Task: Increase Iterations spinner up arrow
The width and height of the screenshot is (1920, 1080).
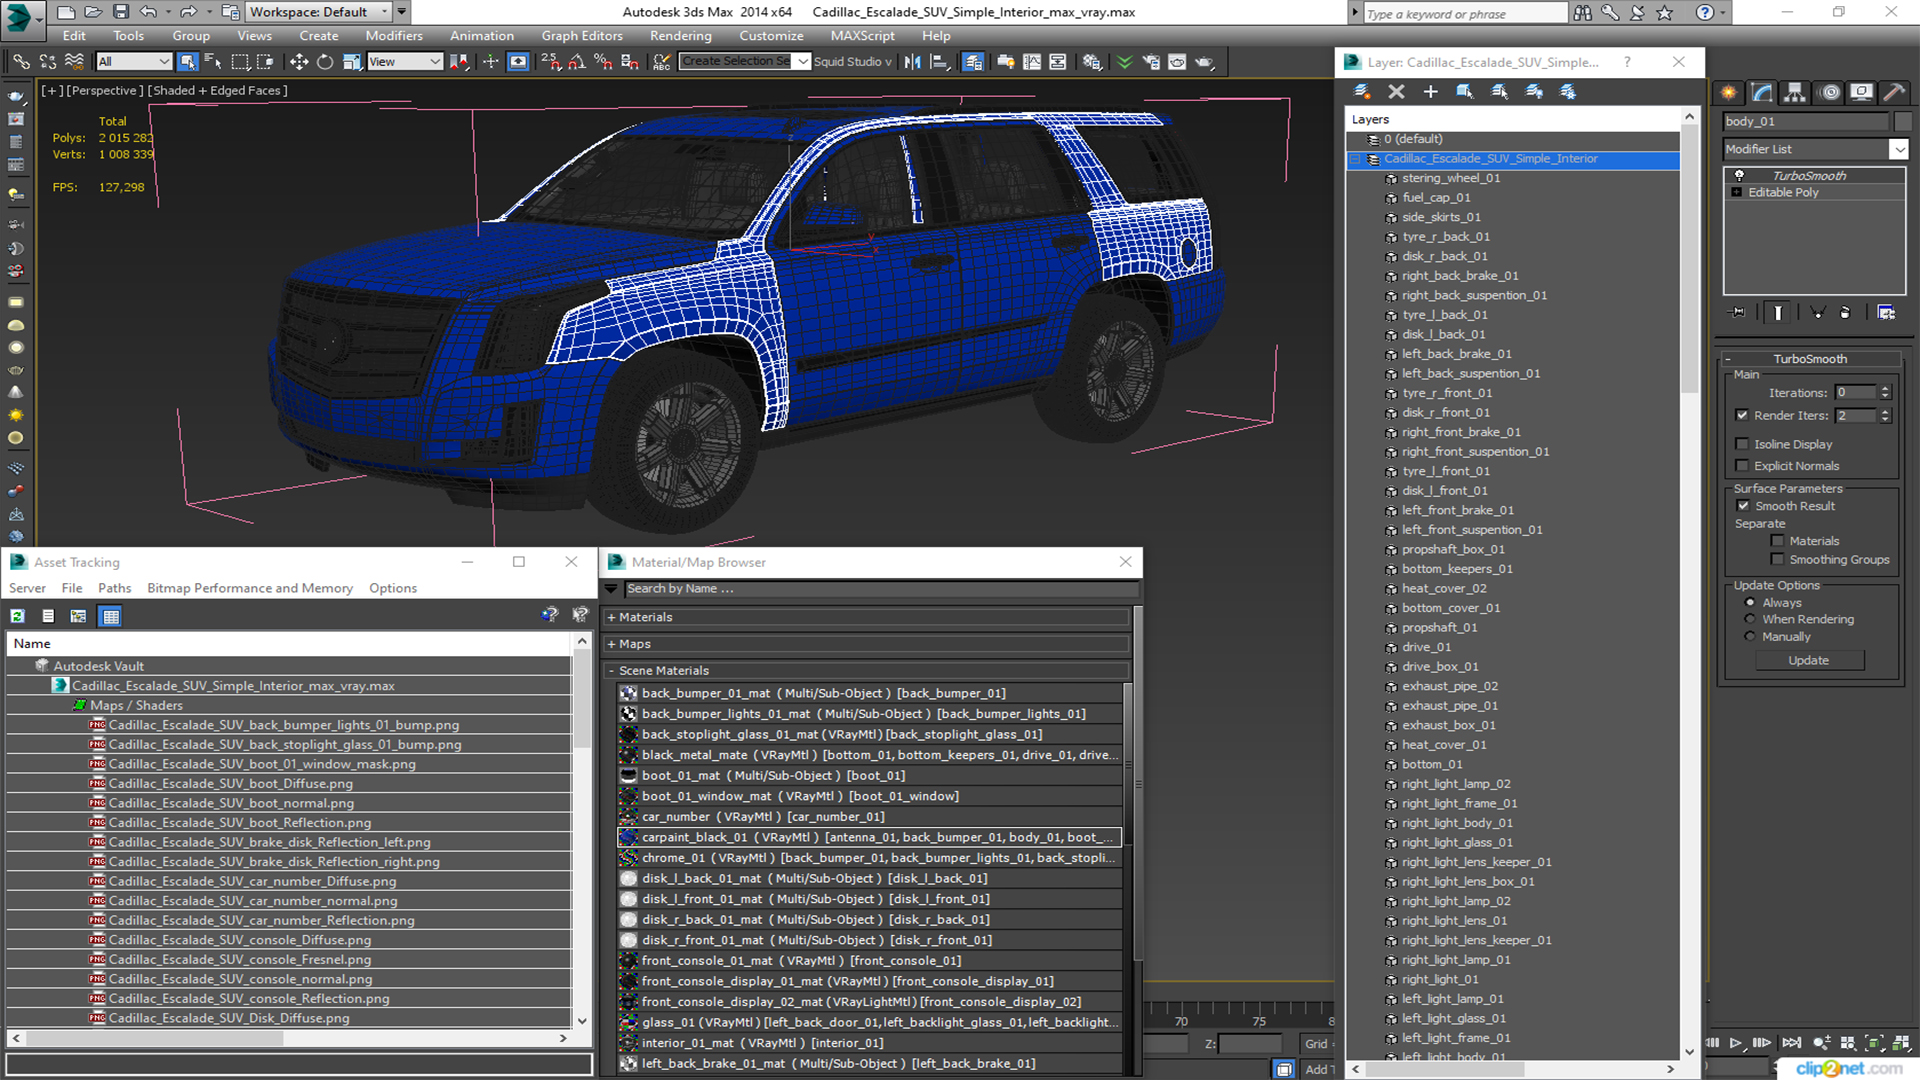Action: coord(1885,388)
